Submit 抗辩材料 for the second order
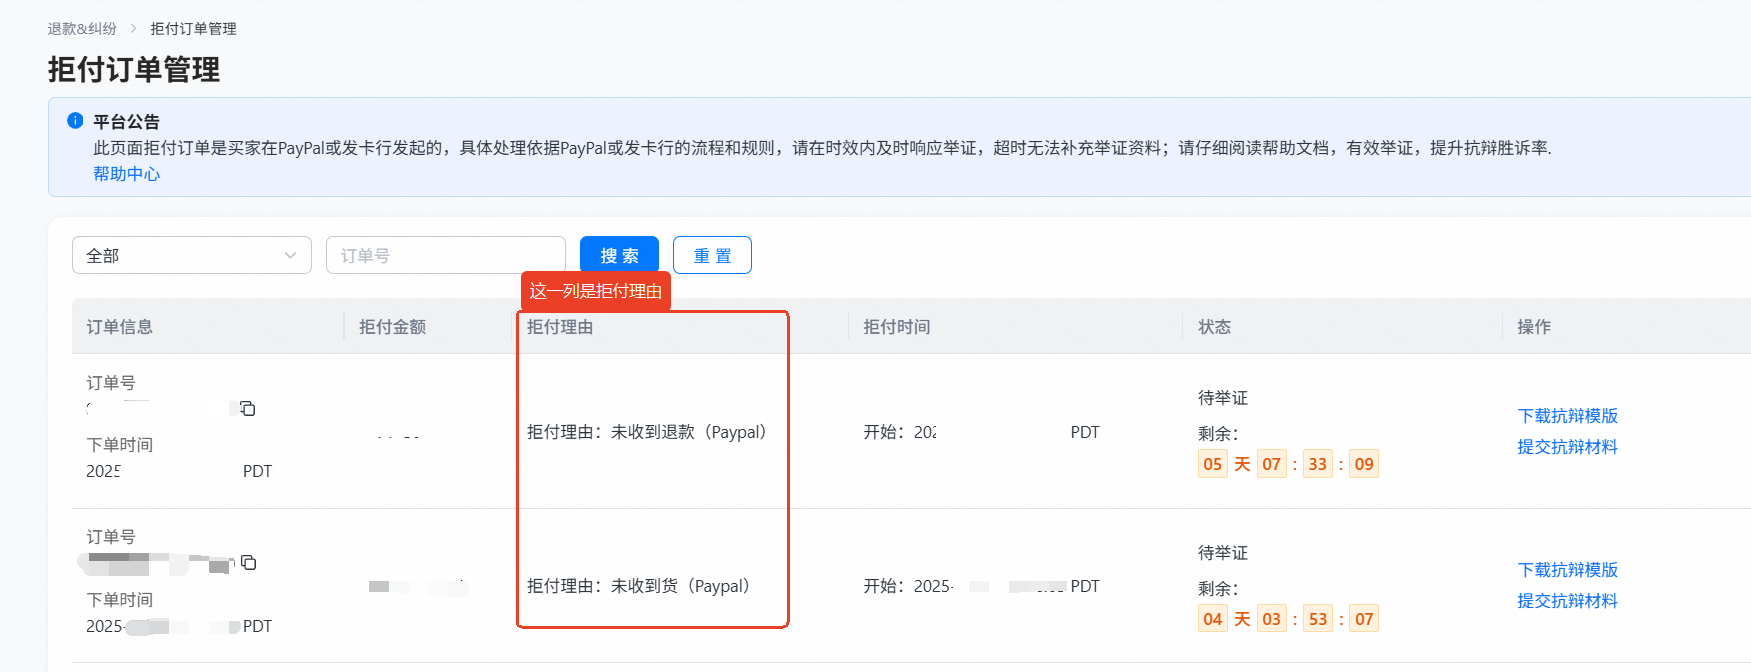This screenshot has width=1751, height=672. [x=1567, y=601]
